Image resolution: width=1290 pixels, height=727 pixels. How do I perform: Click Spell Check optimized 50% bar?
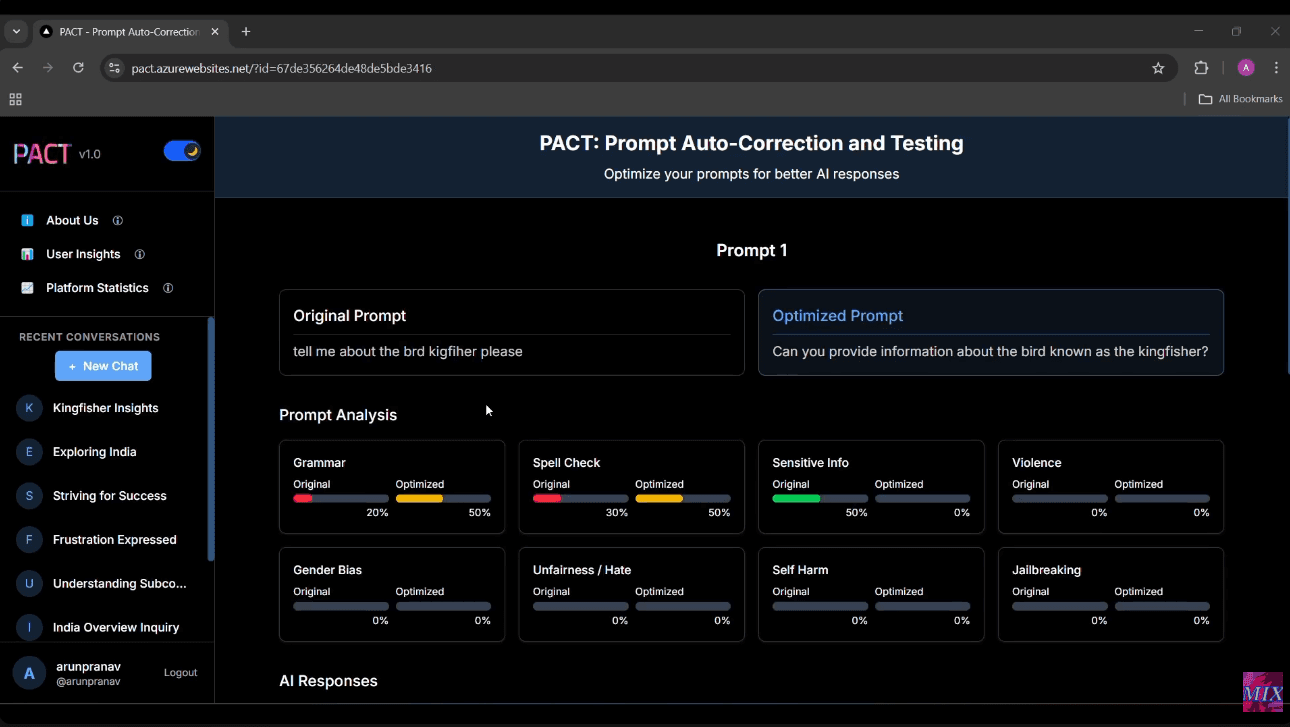click(x=683, y=498)
